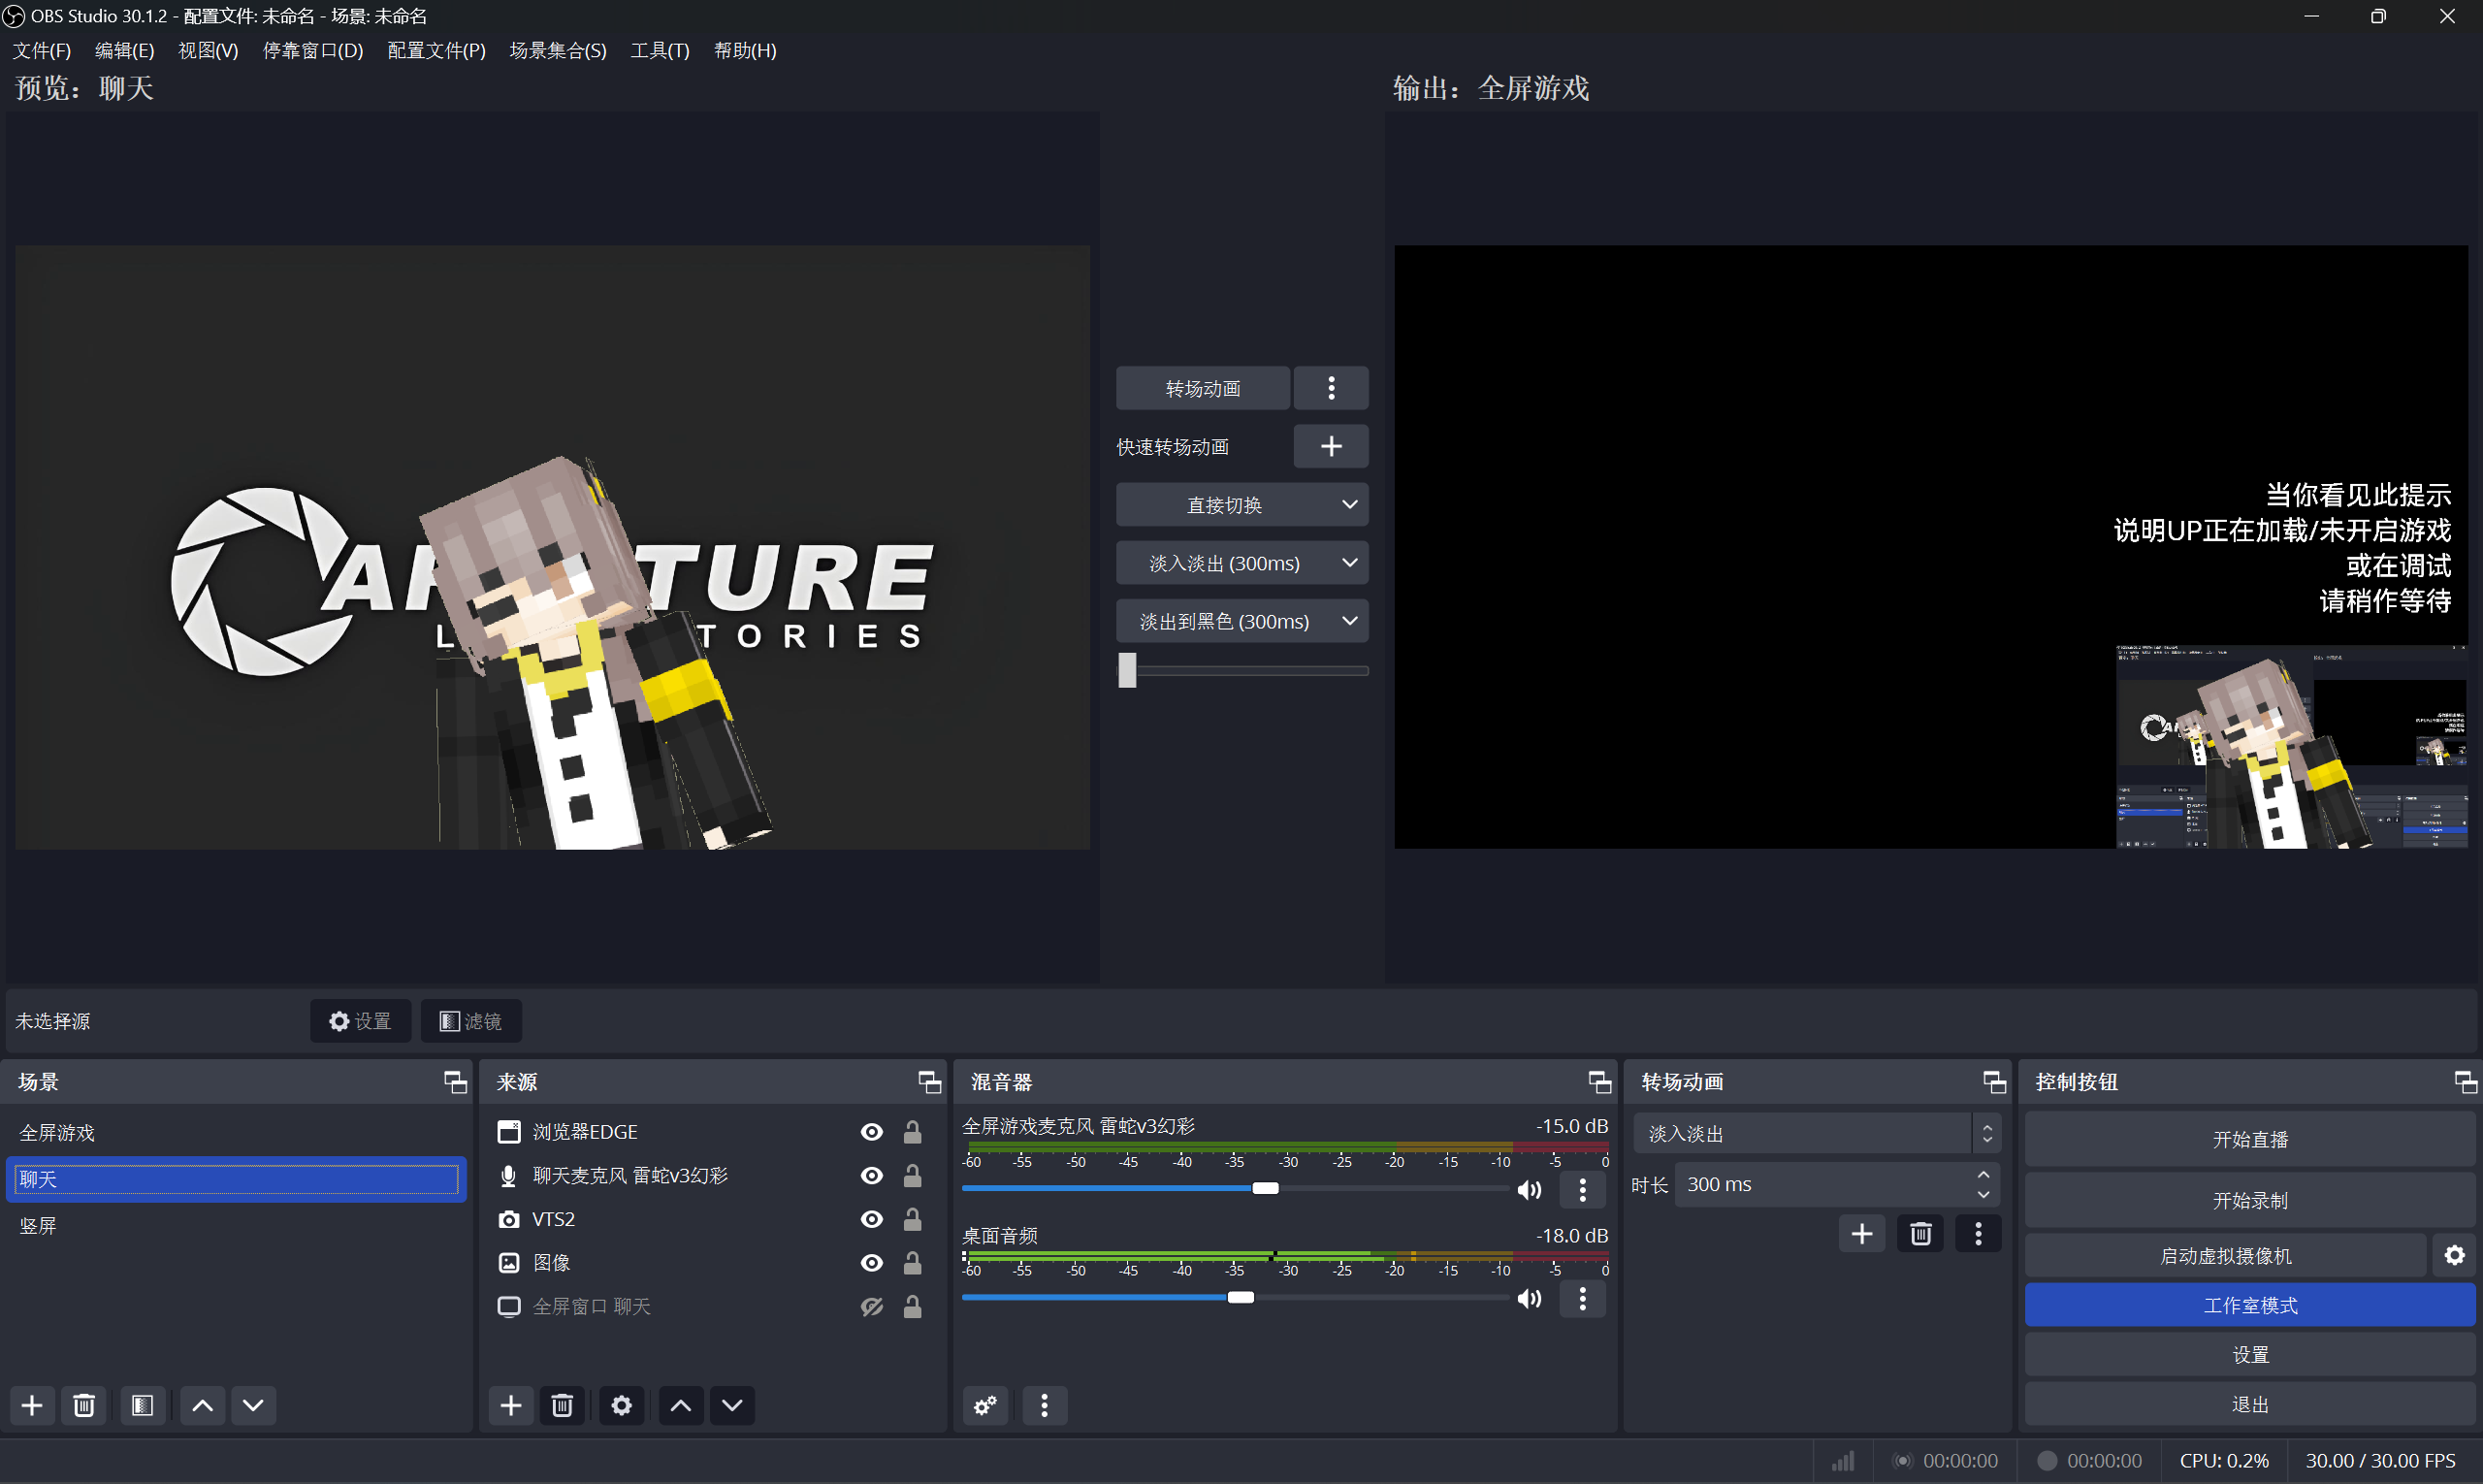This screenshot has width=2483, height=1484.
Task: Hide the VTS2 source
Action: point(872,1219)
